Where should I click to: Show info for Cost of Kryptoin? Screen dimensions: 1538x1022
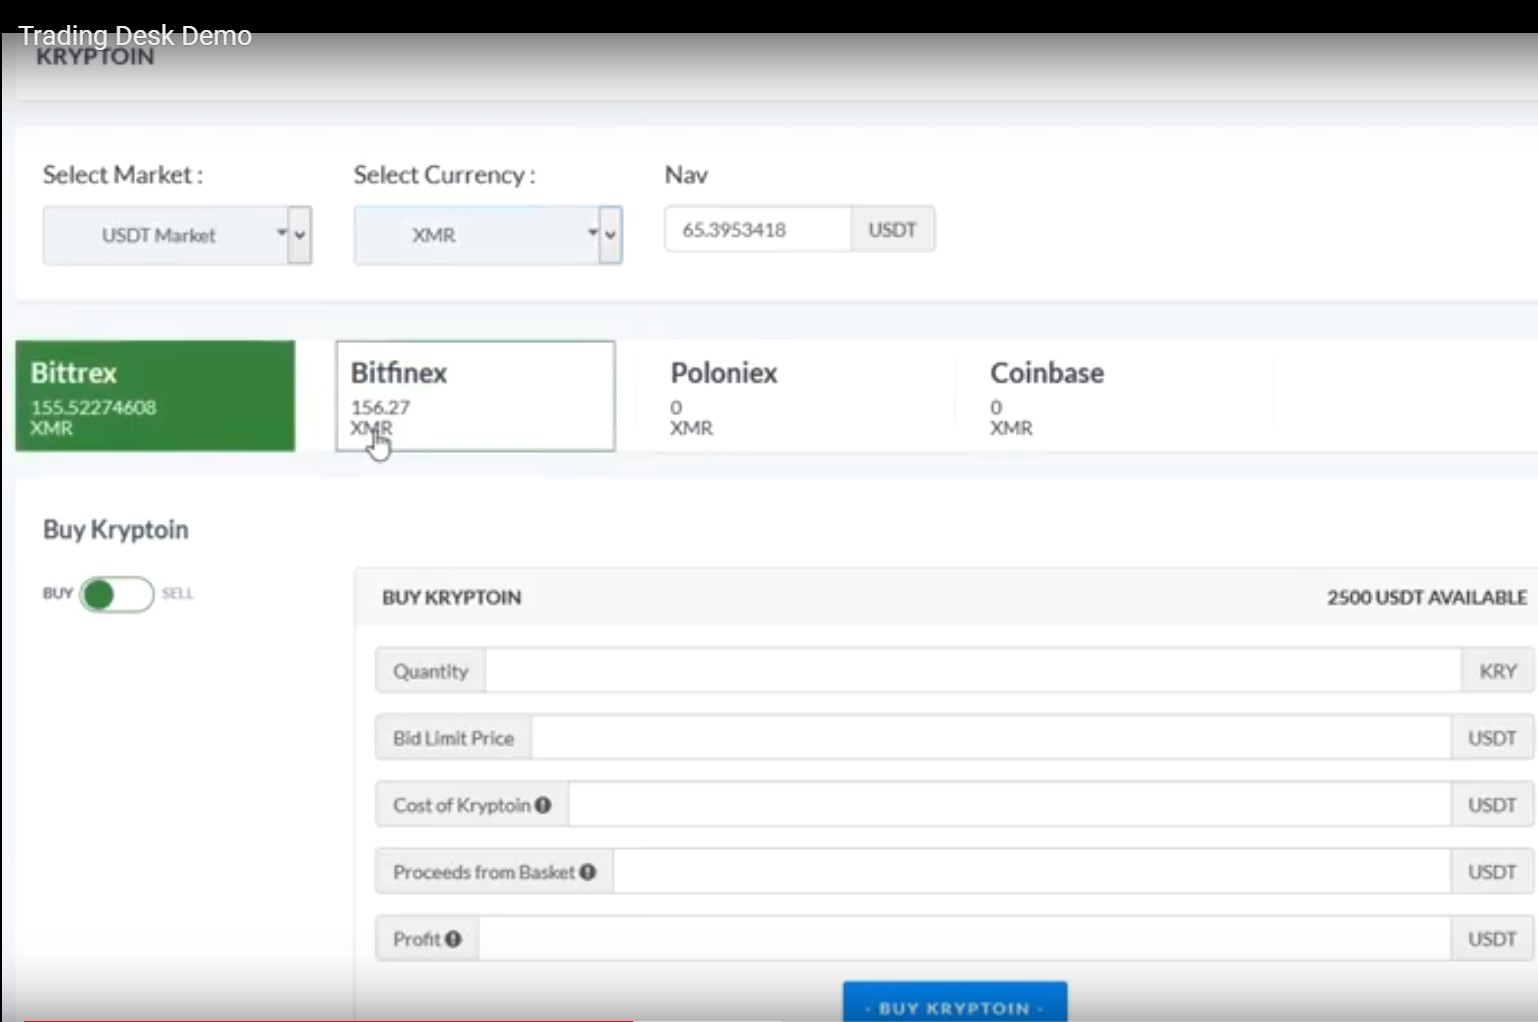(x=543, y=805)
